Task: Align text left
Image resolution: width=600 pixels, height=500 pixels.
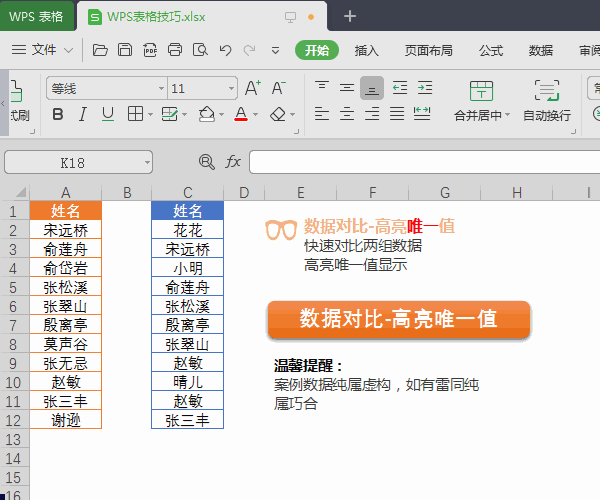Action: click(x=322, y=114)
